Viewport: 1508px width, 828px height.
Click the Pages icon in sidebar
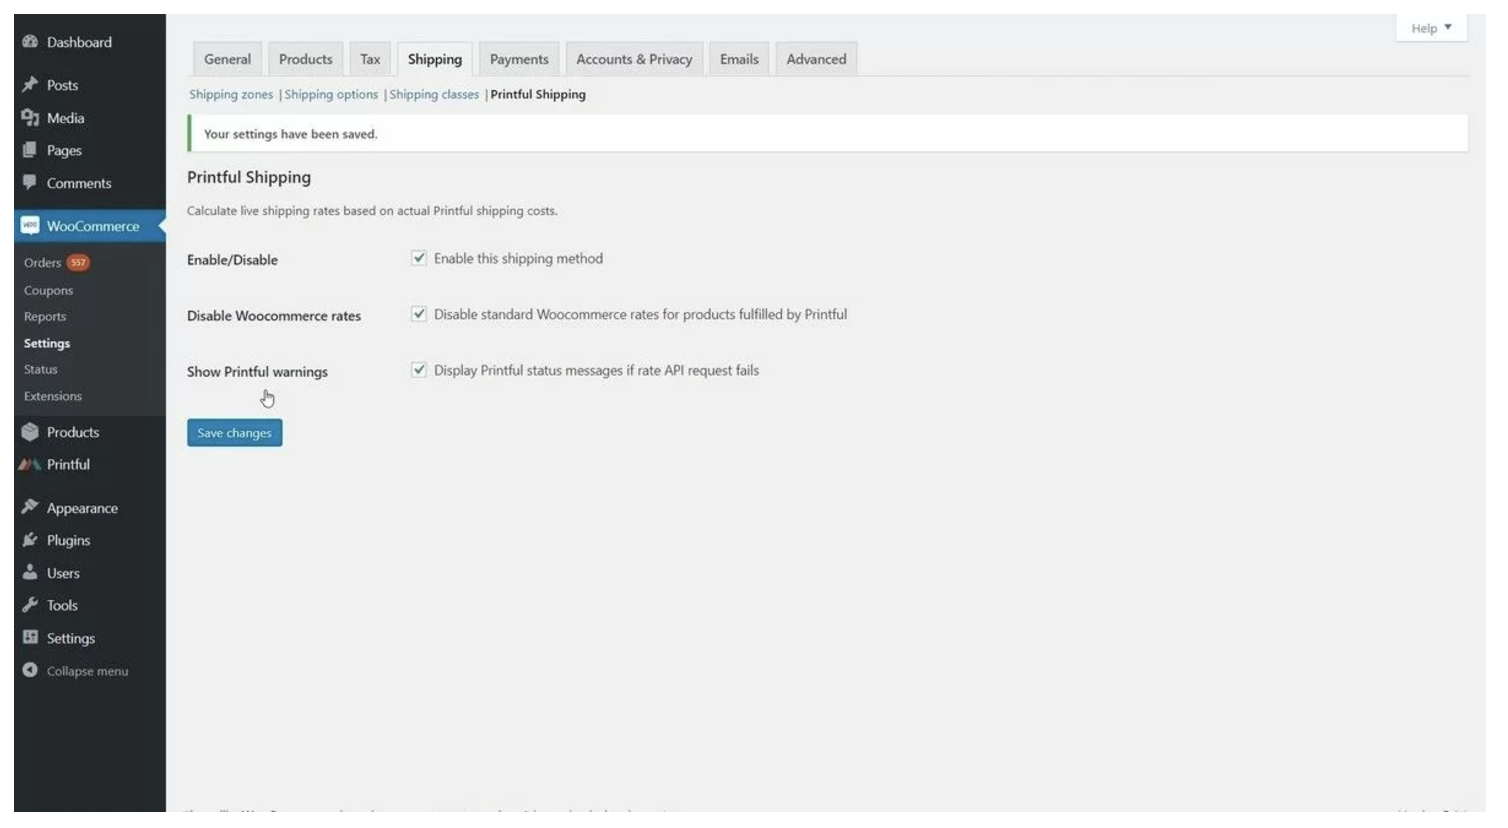click(30, 150)
